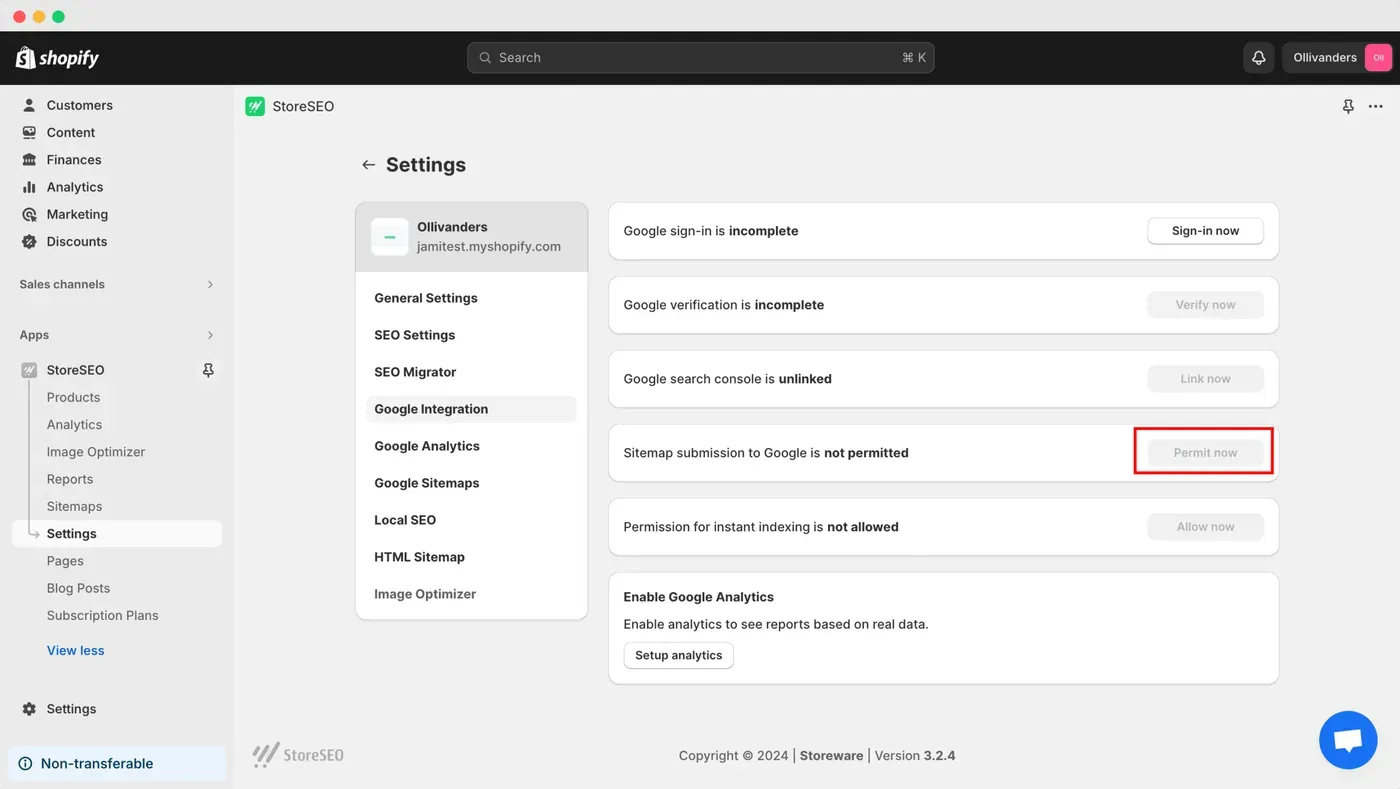Click the Link now button
This screenshot has height=789, width=1400.
(1205, 379)
